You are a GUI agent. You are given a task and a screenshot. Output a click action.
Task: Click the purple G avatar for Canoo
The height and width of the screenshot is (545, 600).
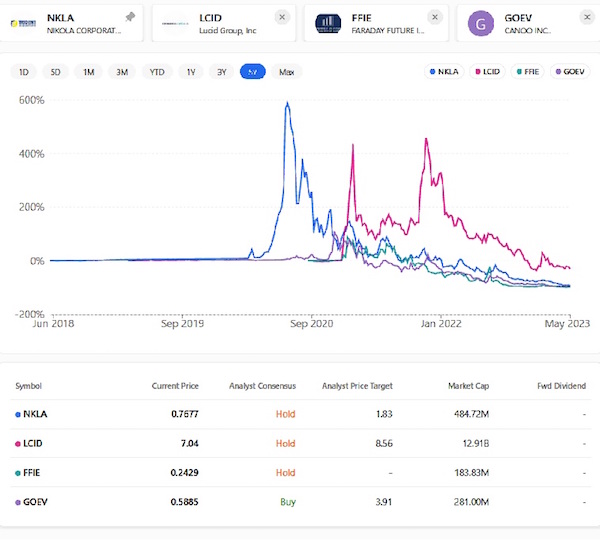point(481,24)
